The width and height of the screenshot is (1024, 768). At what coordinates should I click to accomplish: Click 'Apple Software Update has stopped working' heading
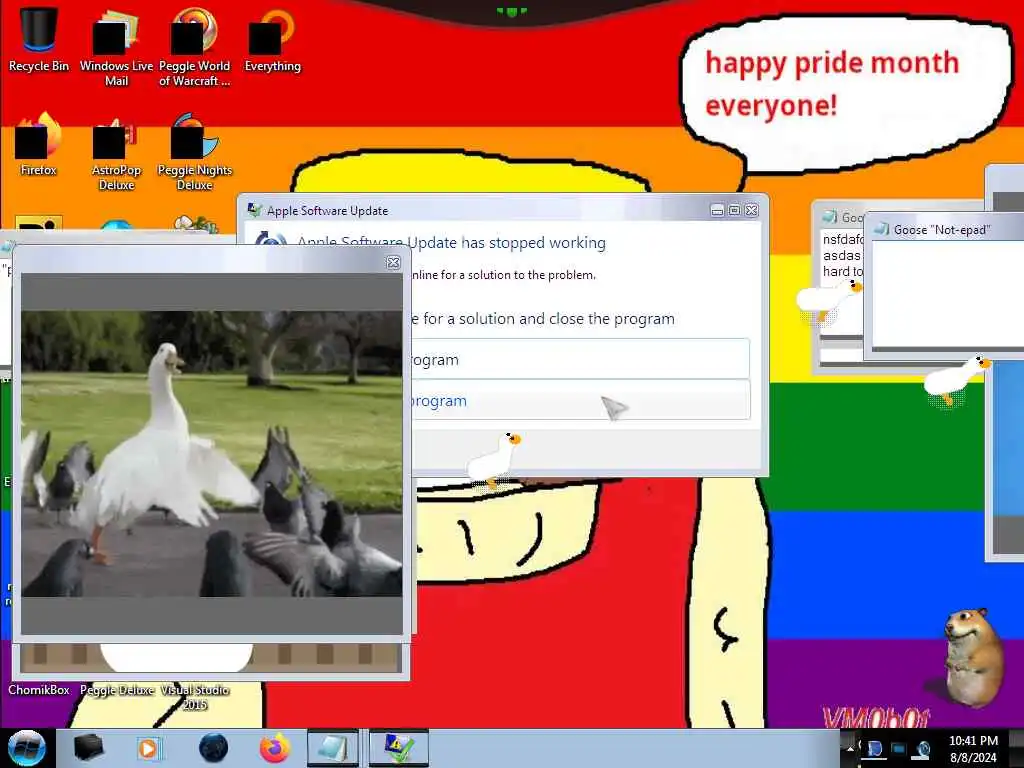[451, 242]
